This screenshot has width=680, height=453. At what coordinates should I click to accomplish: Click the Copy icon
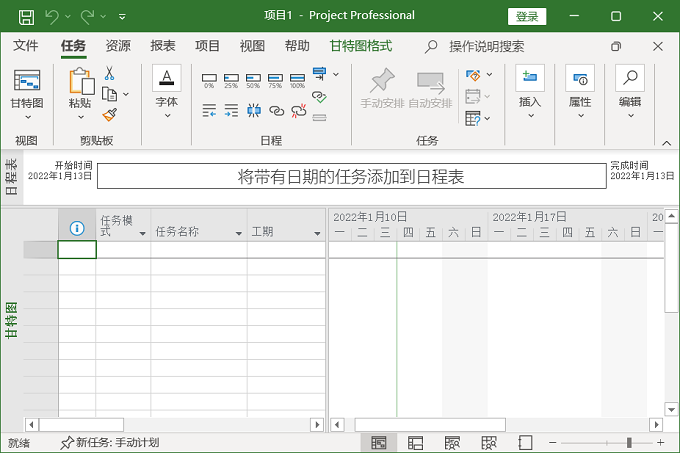point(109,94)
